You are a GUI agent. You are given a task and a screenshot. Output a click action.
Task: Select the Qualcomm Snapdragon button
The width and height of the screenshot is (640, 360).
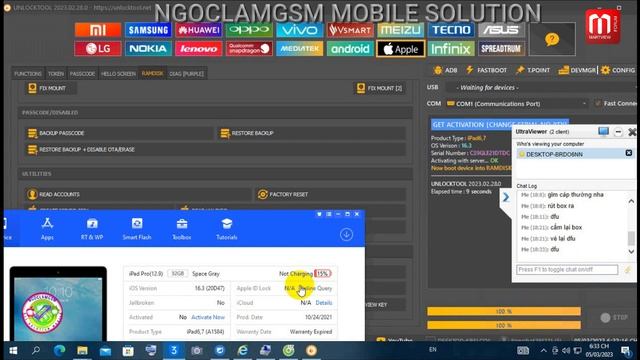249,49
